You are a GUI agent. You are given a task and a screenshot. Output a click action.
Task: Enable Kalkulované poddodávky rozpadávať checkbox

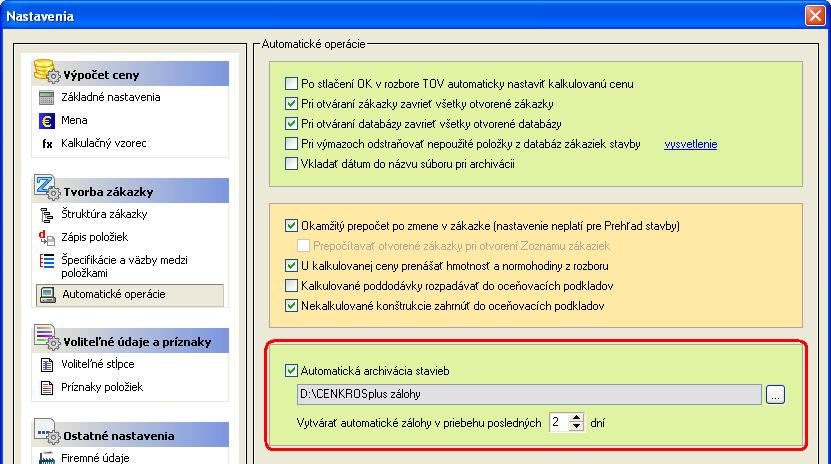click(291, 286)
